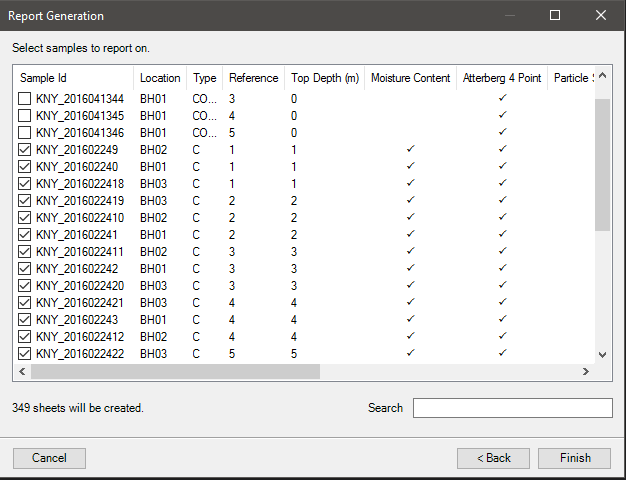Click BH03 location of KNY_2016022418
The width and height of the screenshot is (626, 480).
pos(153,184)
